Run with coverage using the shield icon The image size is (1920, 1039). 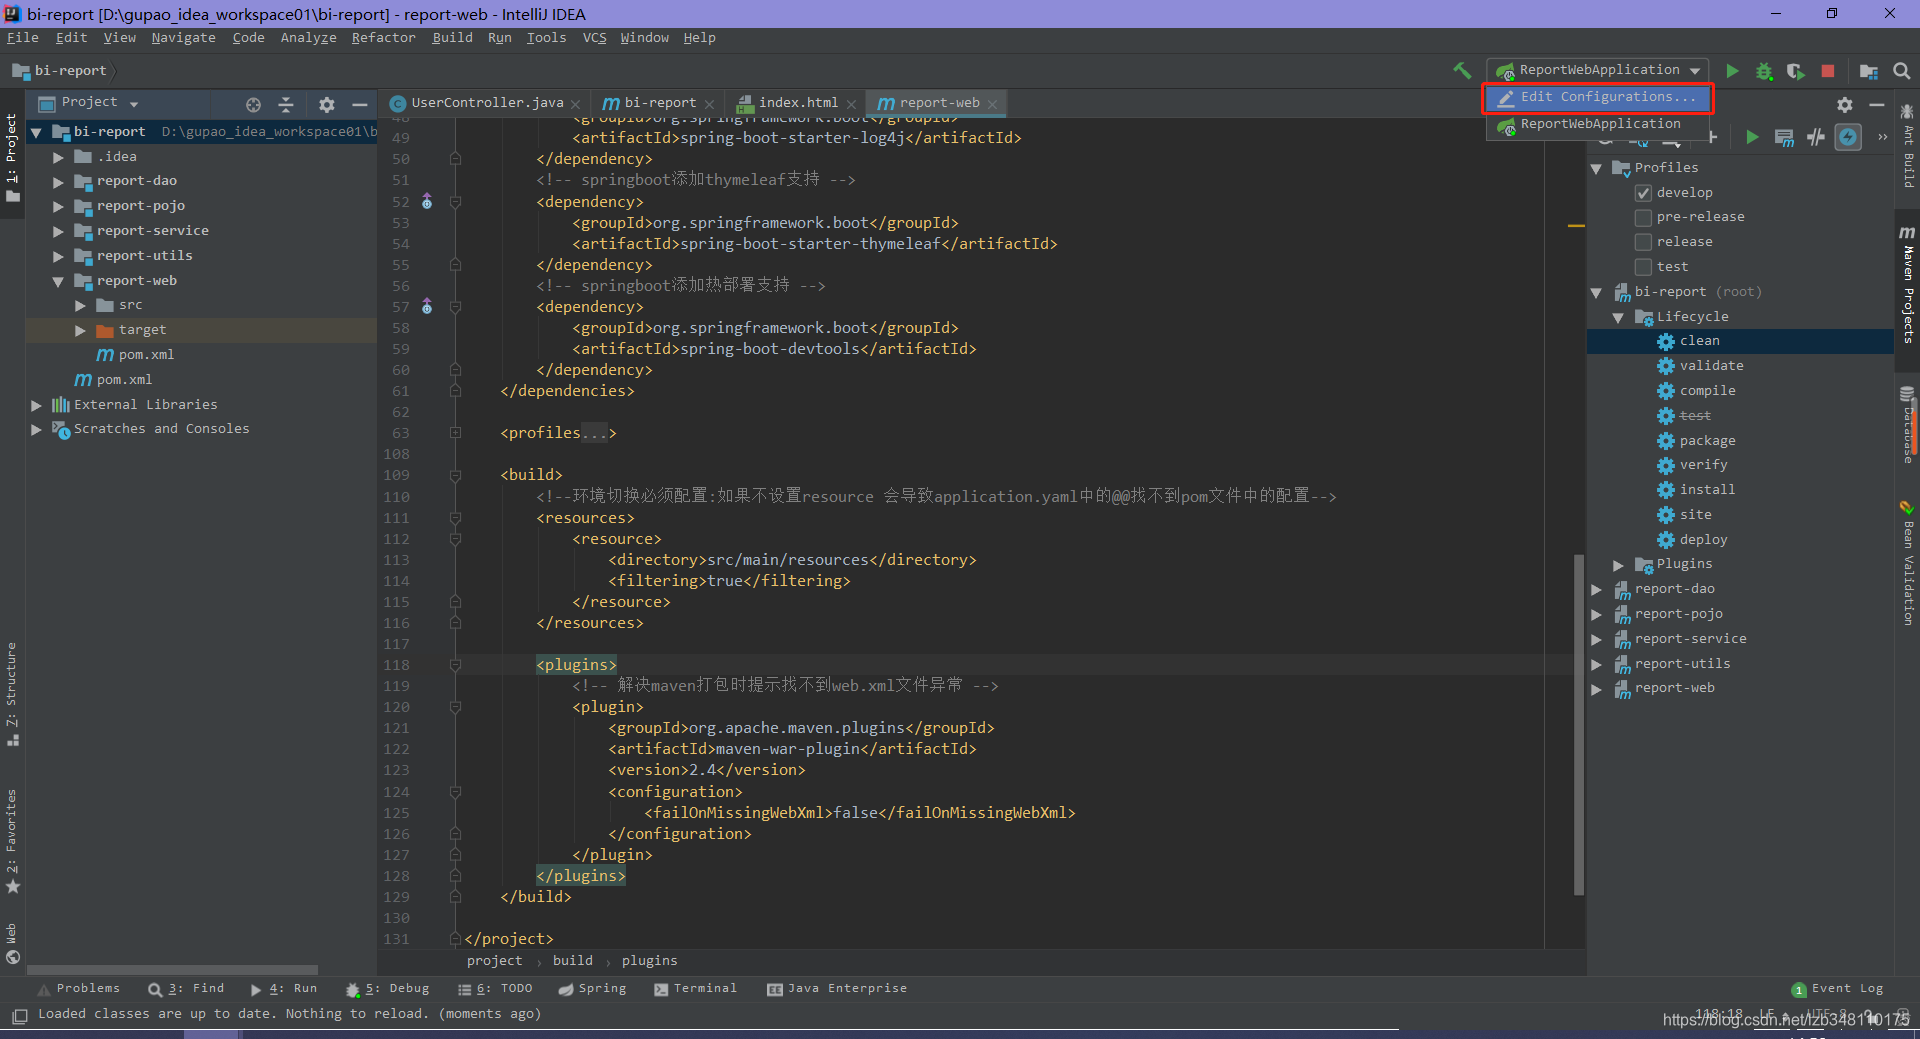pyautogui.click(x=1796, y=71)
